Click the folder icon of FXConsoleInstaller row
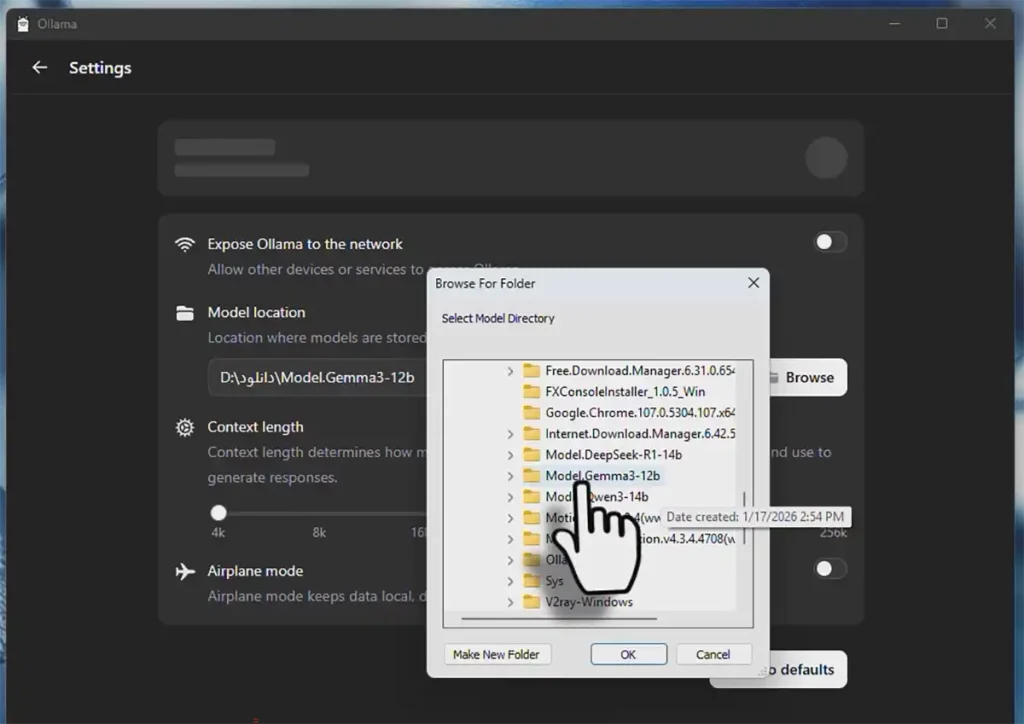 click(532, 392)
